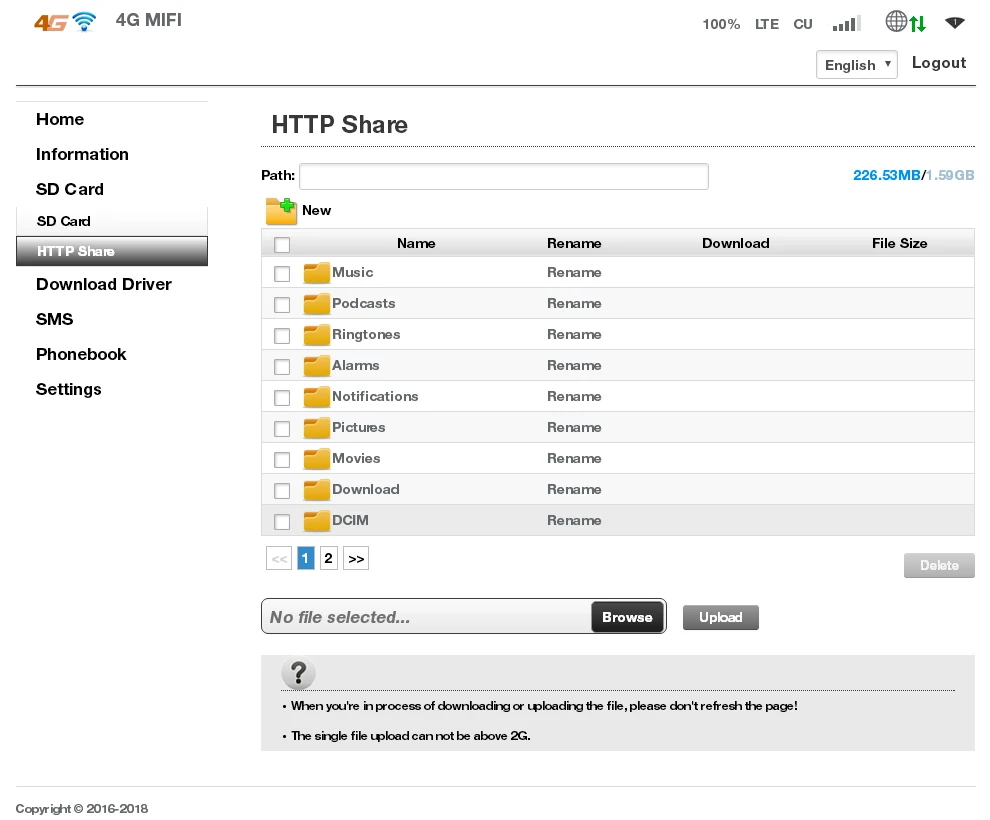
Task: Click the Delete button
Action: tap(939, 566)
